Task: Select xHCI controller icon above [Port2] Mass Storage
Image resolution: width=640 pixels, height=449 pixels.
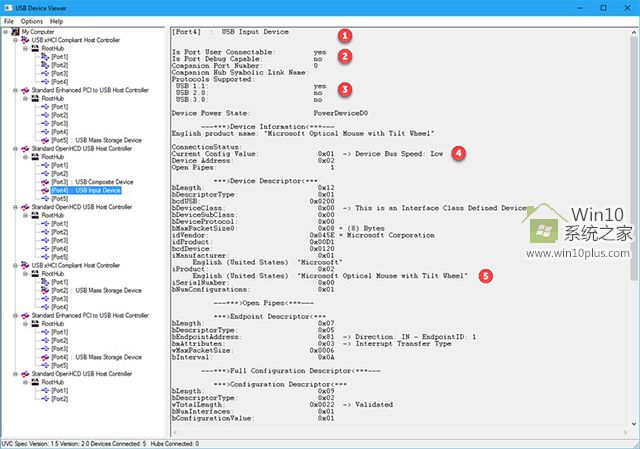Action: [25, 265]
